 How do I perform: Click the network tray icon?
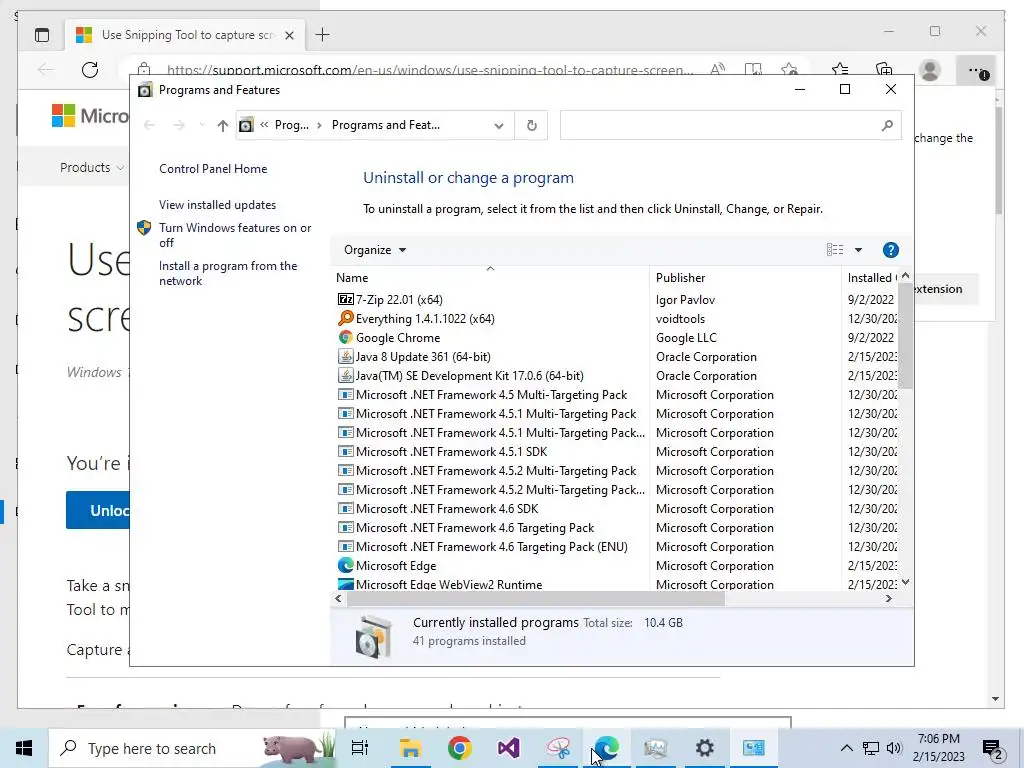[871, 748]
